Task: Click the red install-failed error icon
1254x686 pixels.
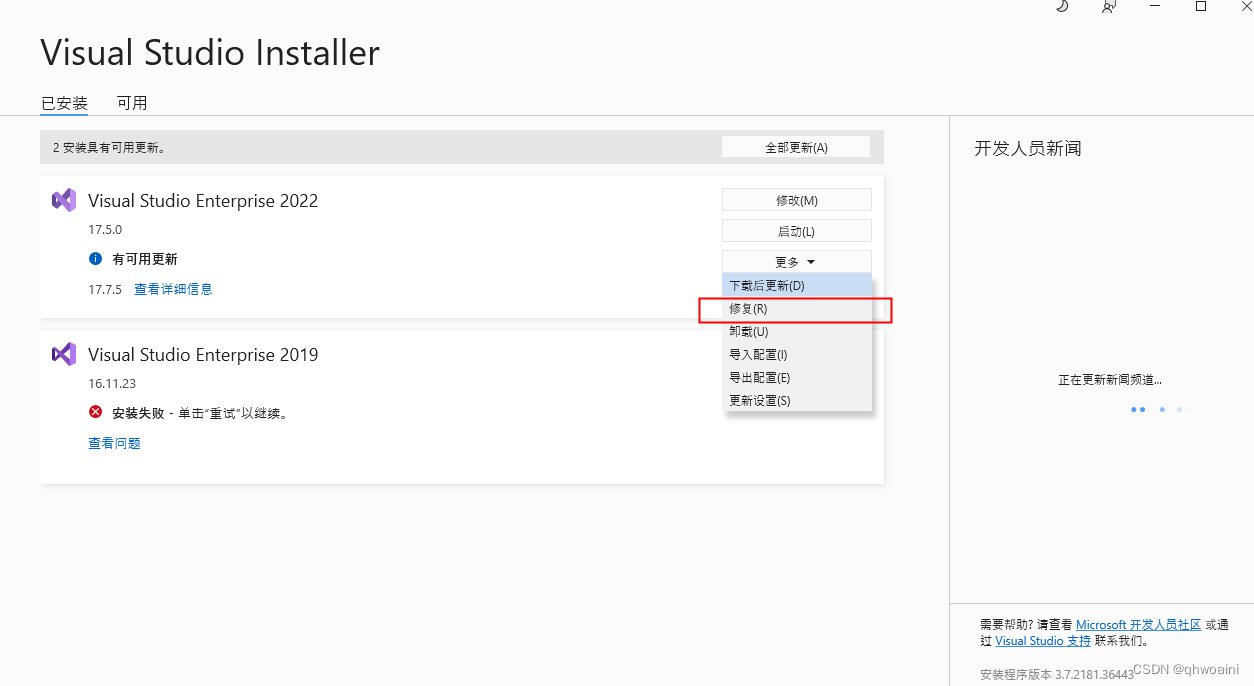Action: click(x=96, y=412)
